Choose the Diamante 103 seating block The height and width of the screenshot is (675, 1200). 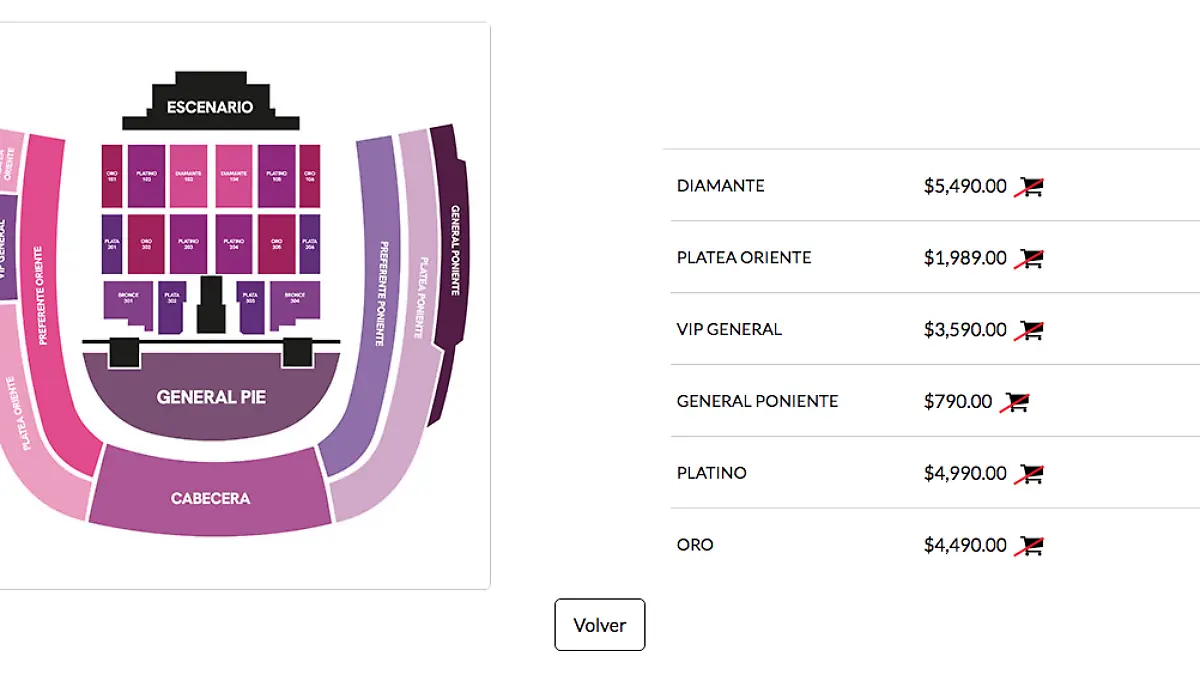click(189, 176)
